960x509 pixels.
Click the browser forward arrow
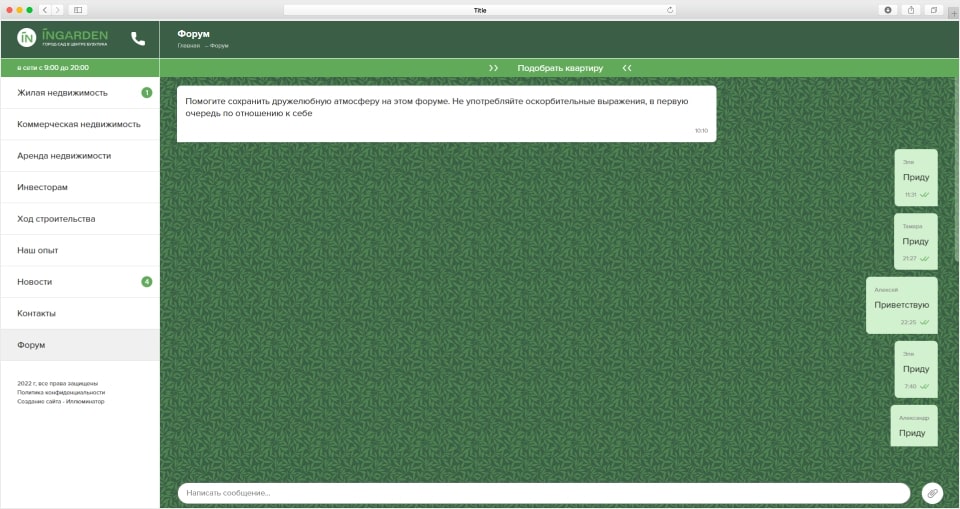(57, 10)
